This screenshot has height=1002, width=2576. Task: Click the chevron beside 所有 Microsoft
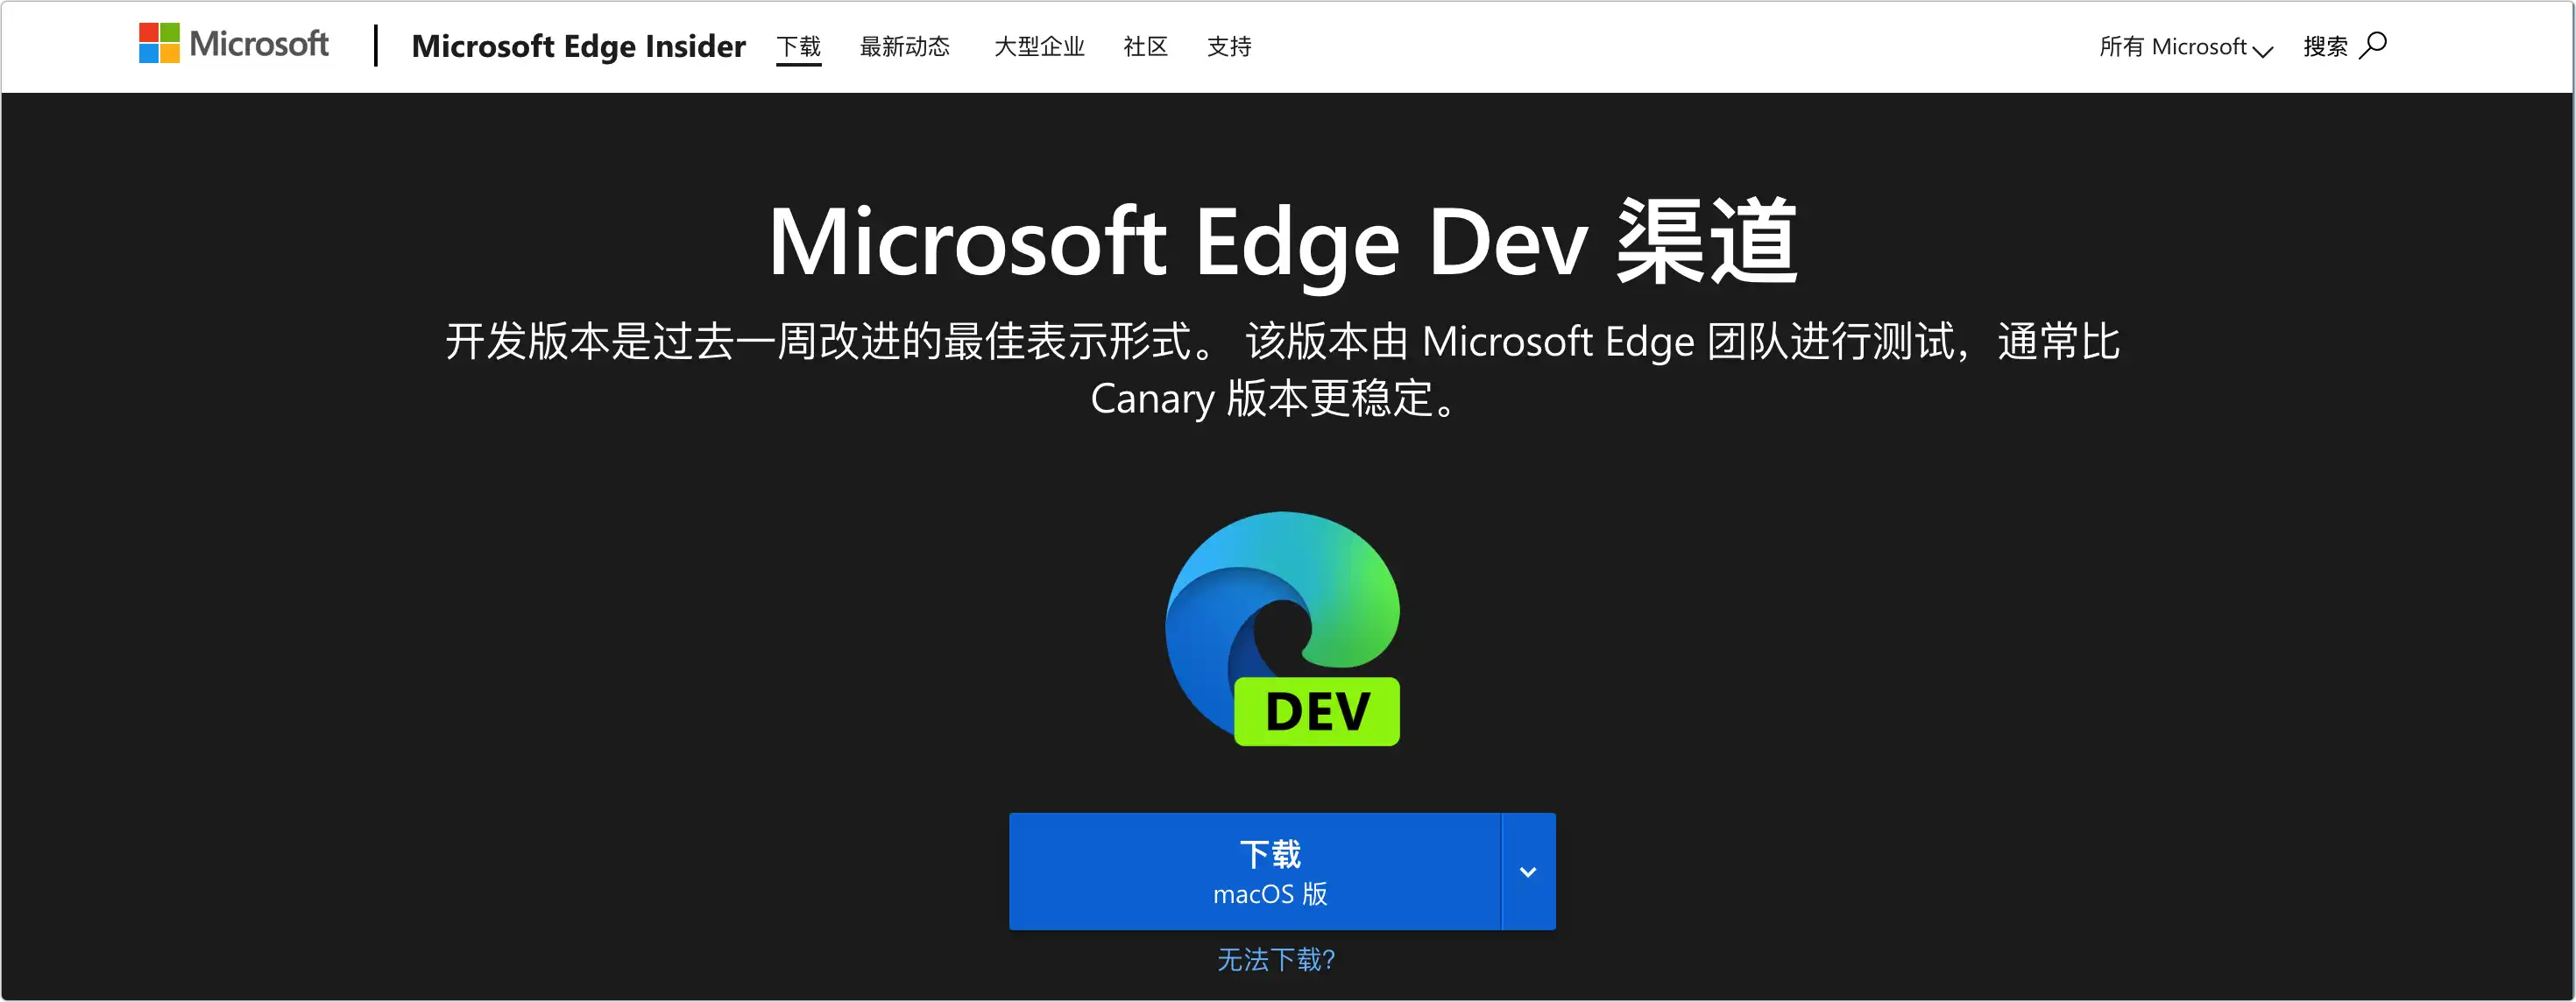2262,50
